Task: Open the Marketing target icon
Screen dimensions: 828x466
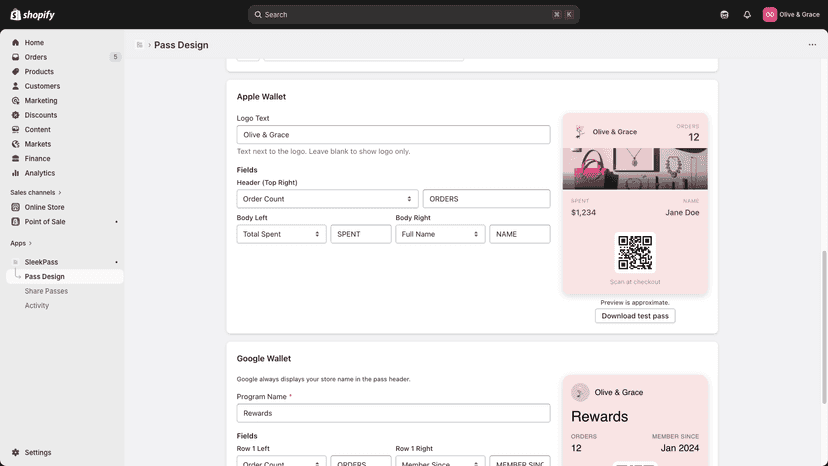Action: tap(15, 100)
